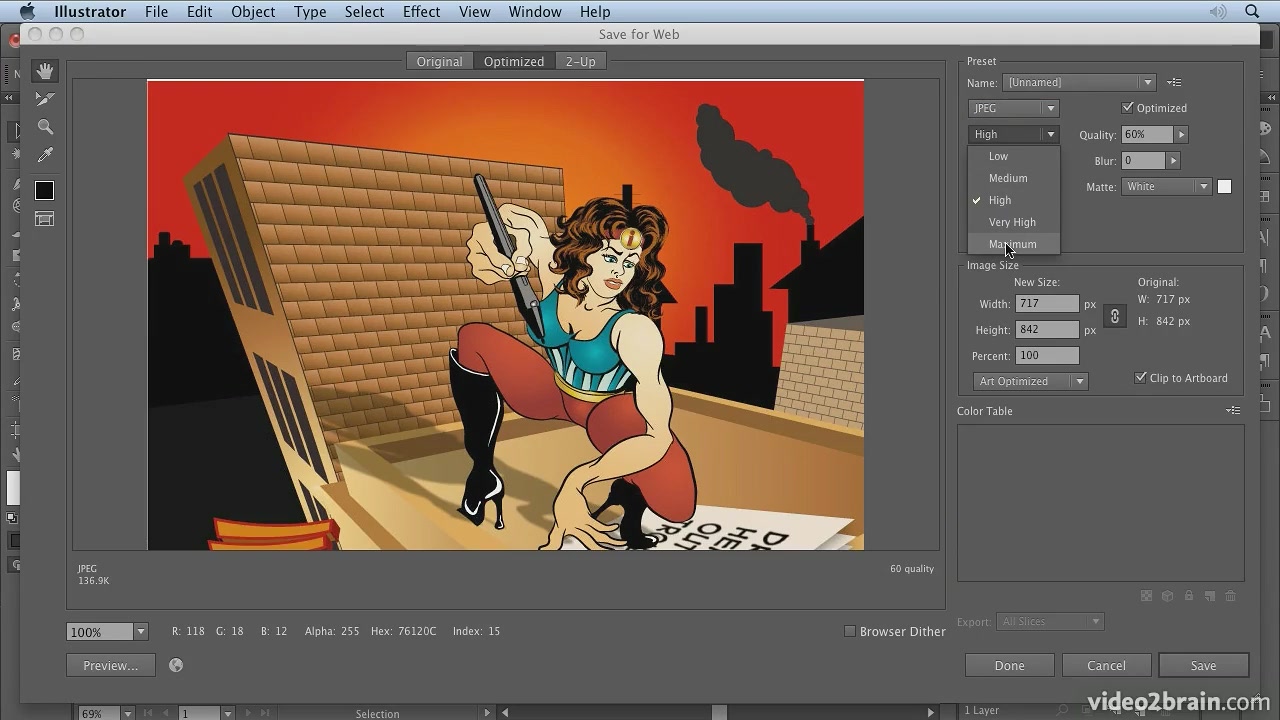Click the black eyedropper color swatch
Screen dimensions: 1280x720
(44, 190)
